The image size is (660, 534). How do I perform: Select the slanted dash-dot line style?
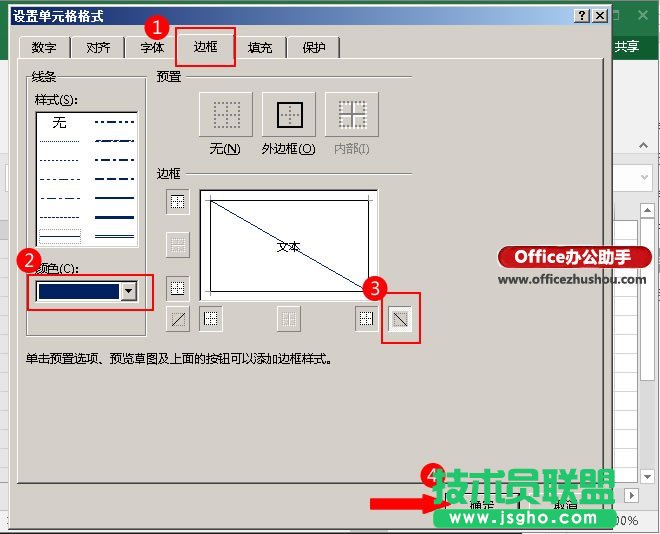(x=114, y=141)
